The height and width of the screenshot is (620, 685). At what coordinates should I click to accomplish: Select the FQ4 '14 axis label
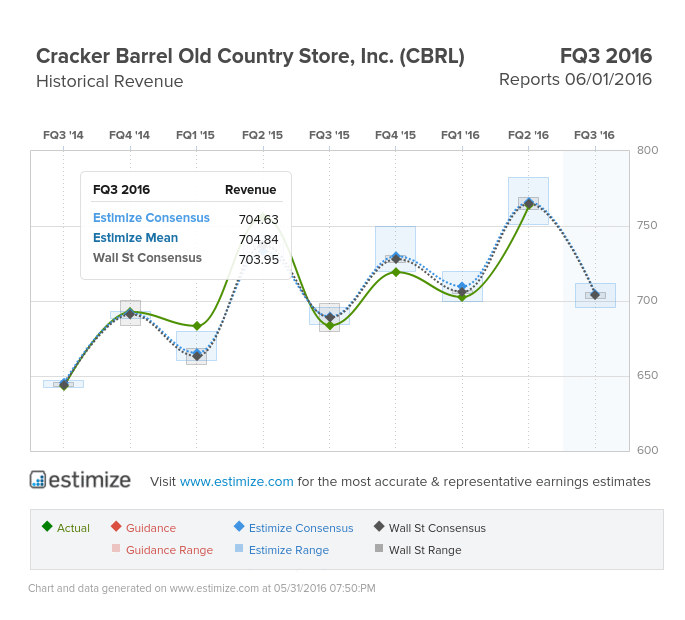129,135
